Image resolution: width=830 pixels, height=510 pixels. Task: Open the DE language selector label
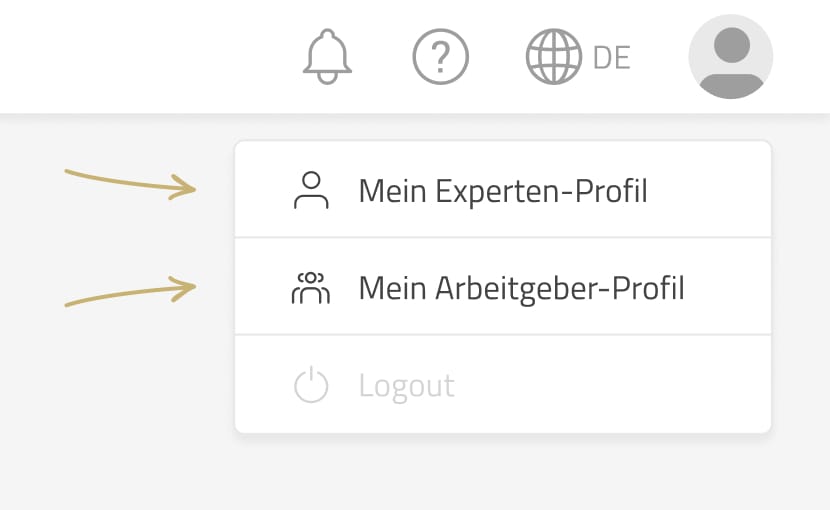coord(612,58)
